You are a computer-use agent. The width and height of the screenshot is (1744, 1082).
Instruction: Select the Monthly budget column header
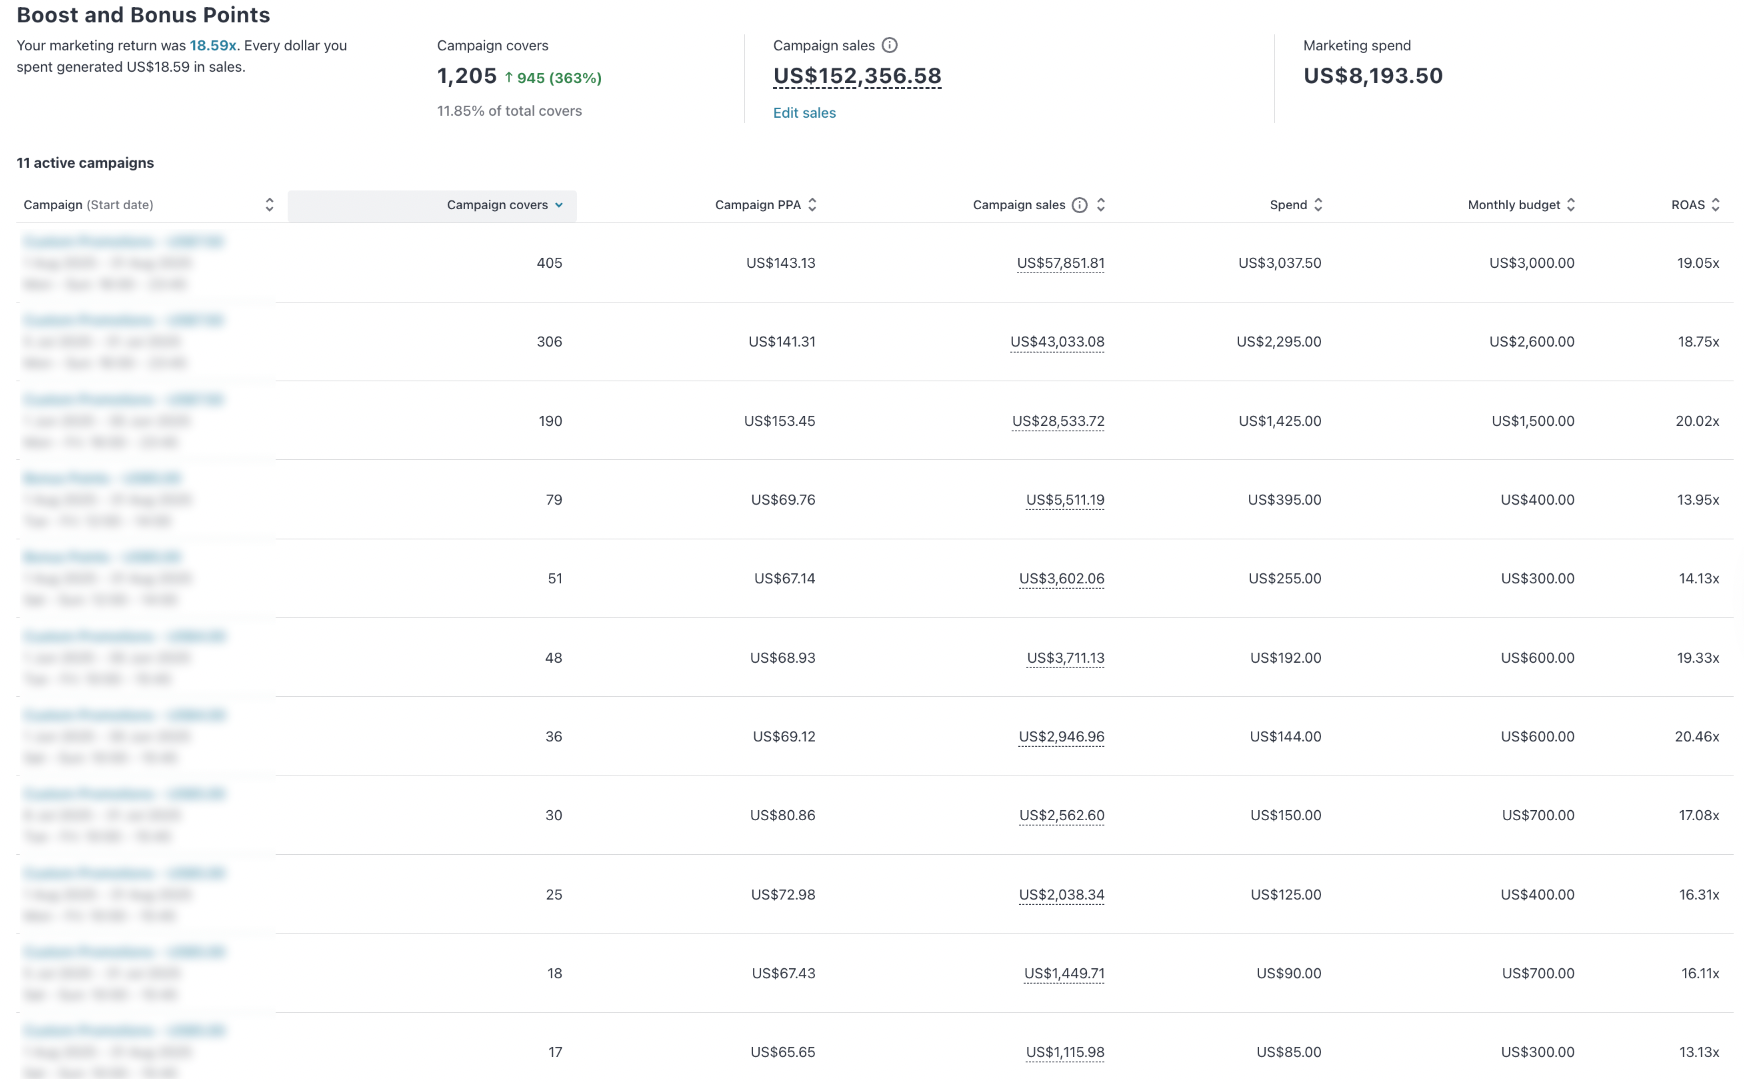[x=1513, y=205]
